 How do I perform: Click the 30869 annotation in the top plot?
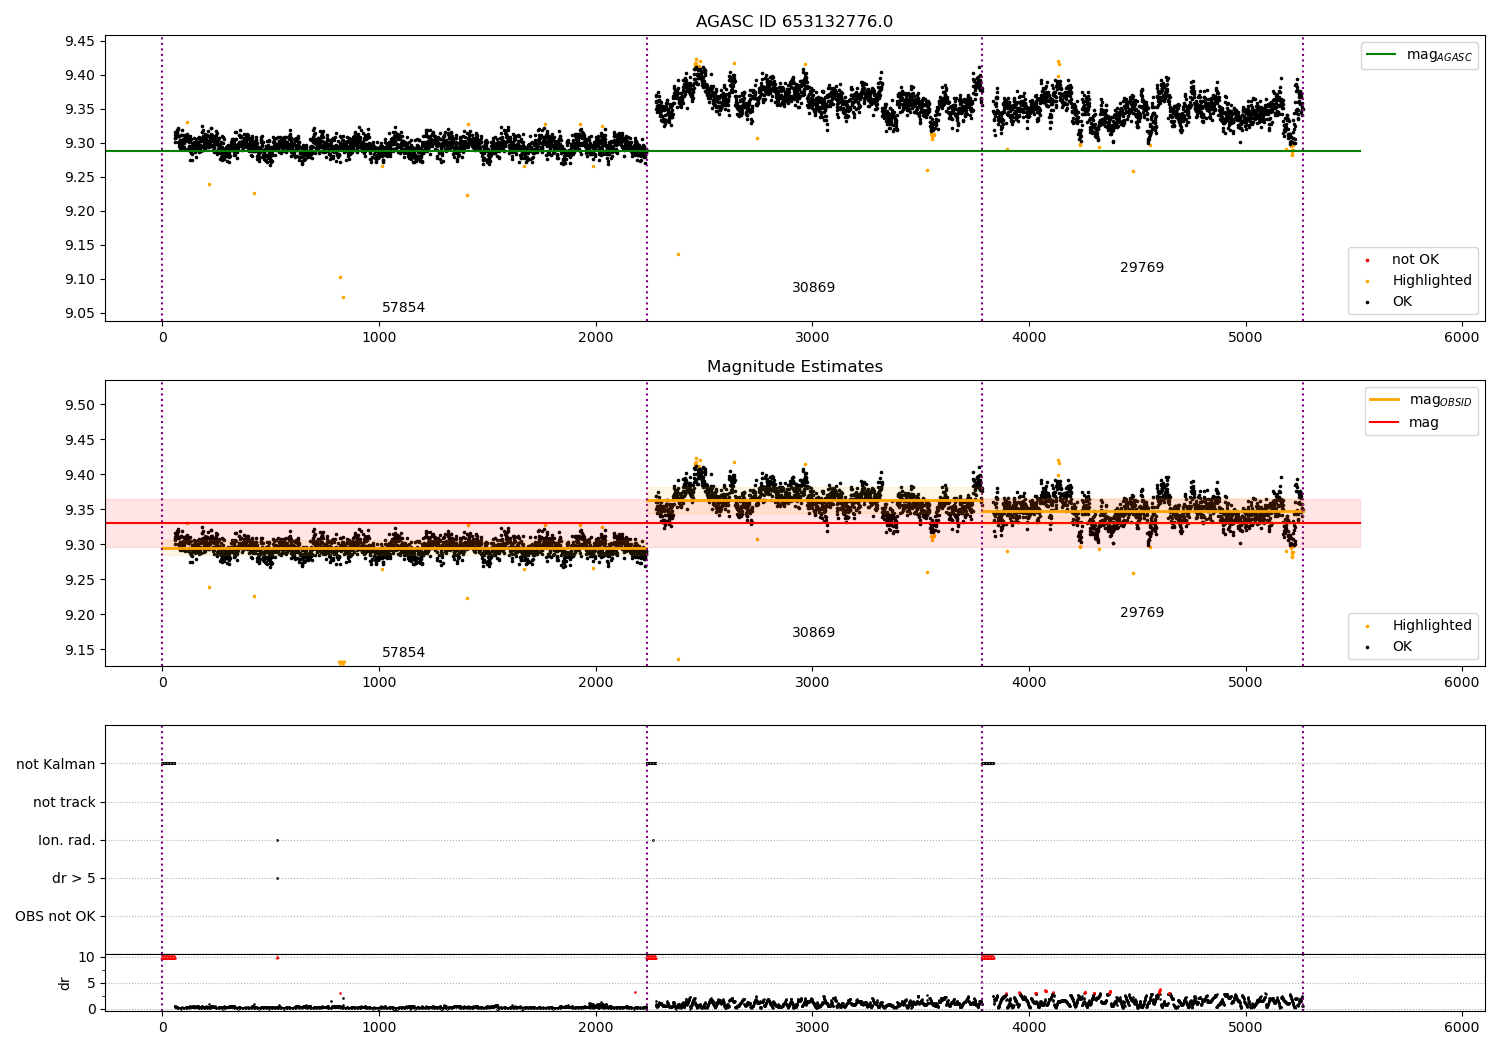813,288
